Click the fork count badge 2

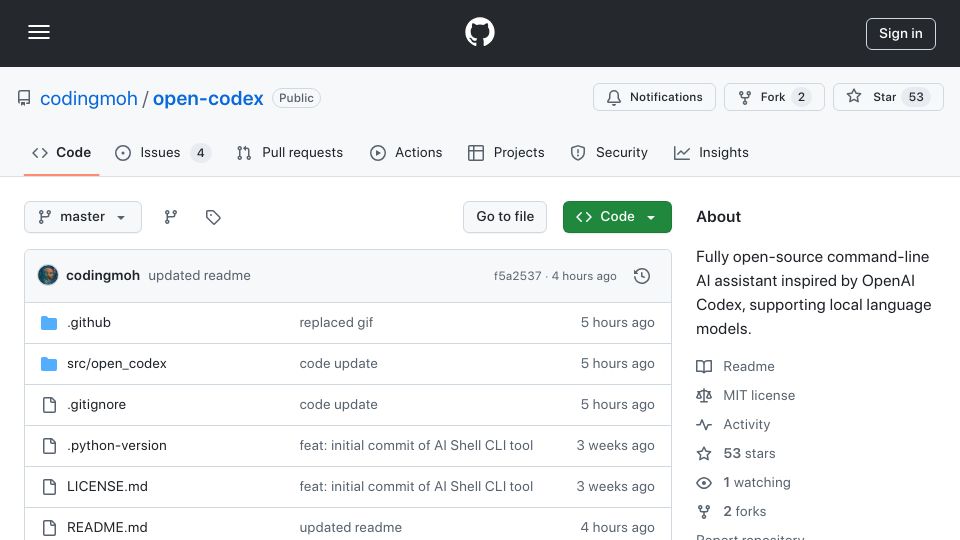click(x=801, y=97)
